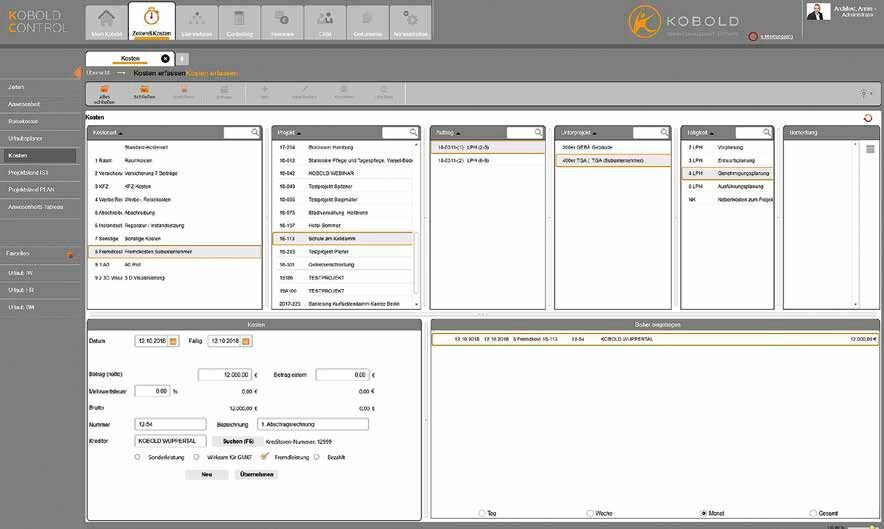Screen dimensions: 884x529
Task: Click the Alles schließen toolbar icon
Action: 104,94
